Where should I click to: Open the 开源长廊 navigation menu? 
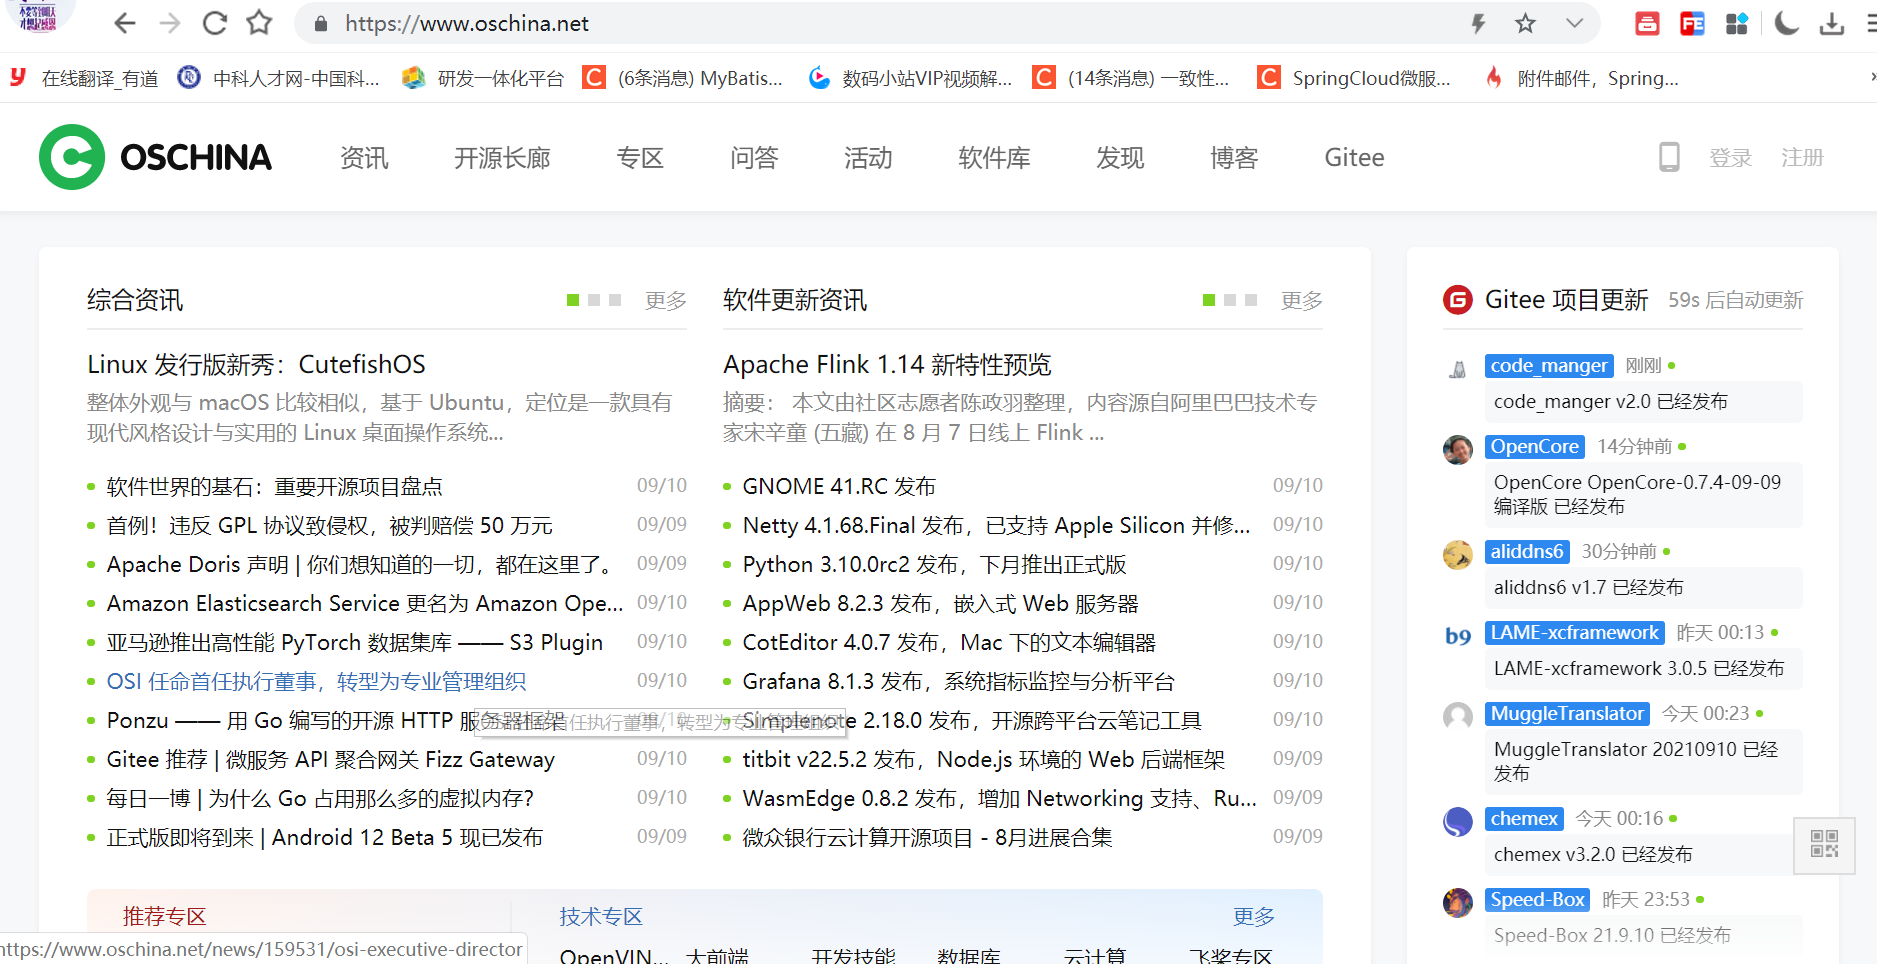coord(502,158)
